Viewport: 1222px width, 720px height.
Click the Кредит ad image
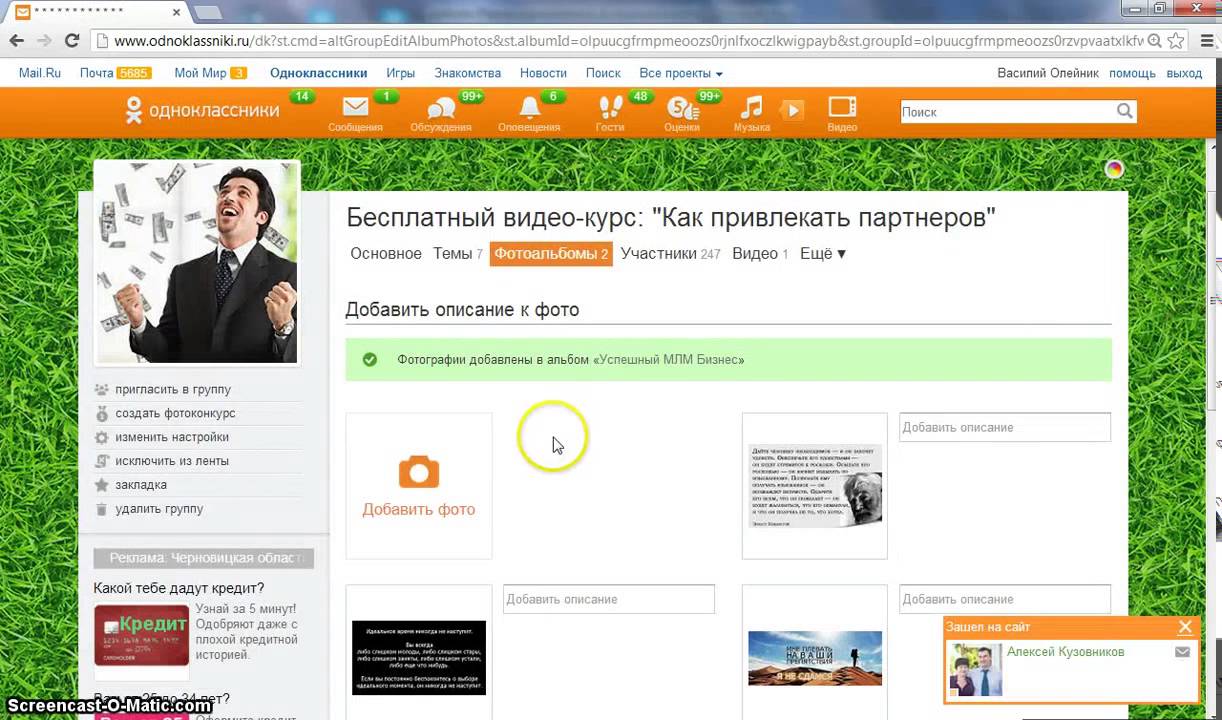(x=141, y=635)
